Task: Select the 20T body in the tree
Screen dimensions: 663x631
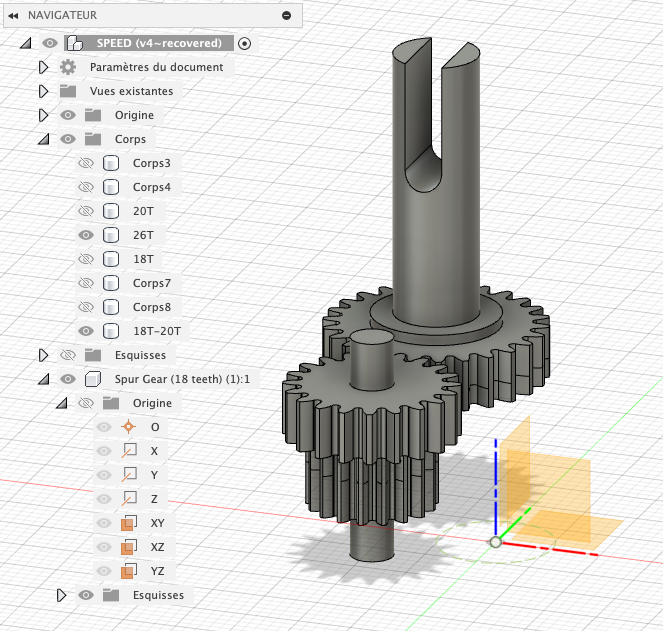Action: tap(143, 211)
